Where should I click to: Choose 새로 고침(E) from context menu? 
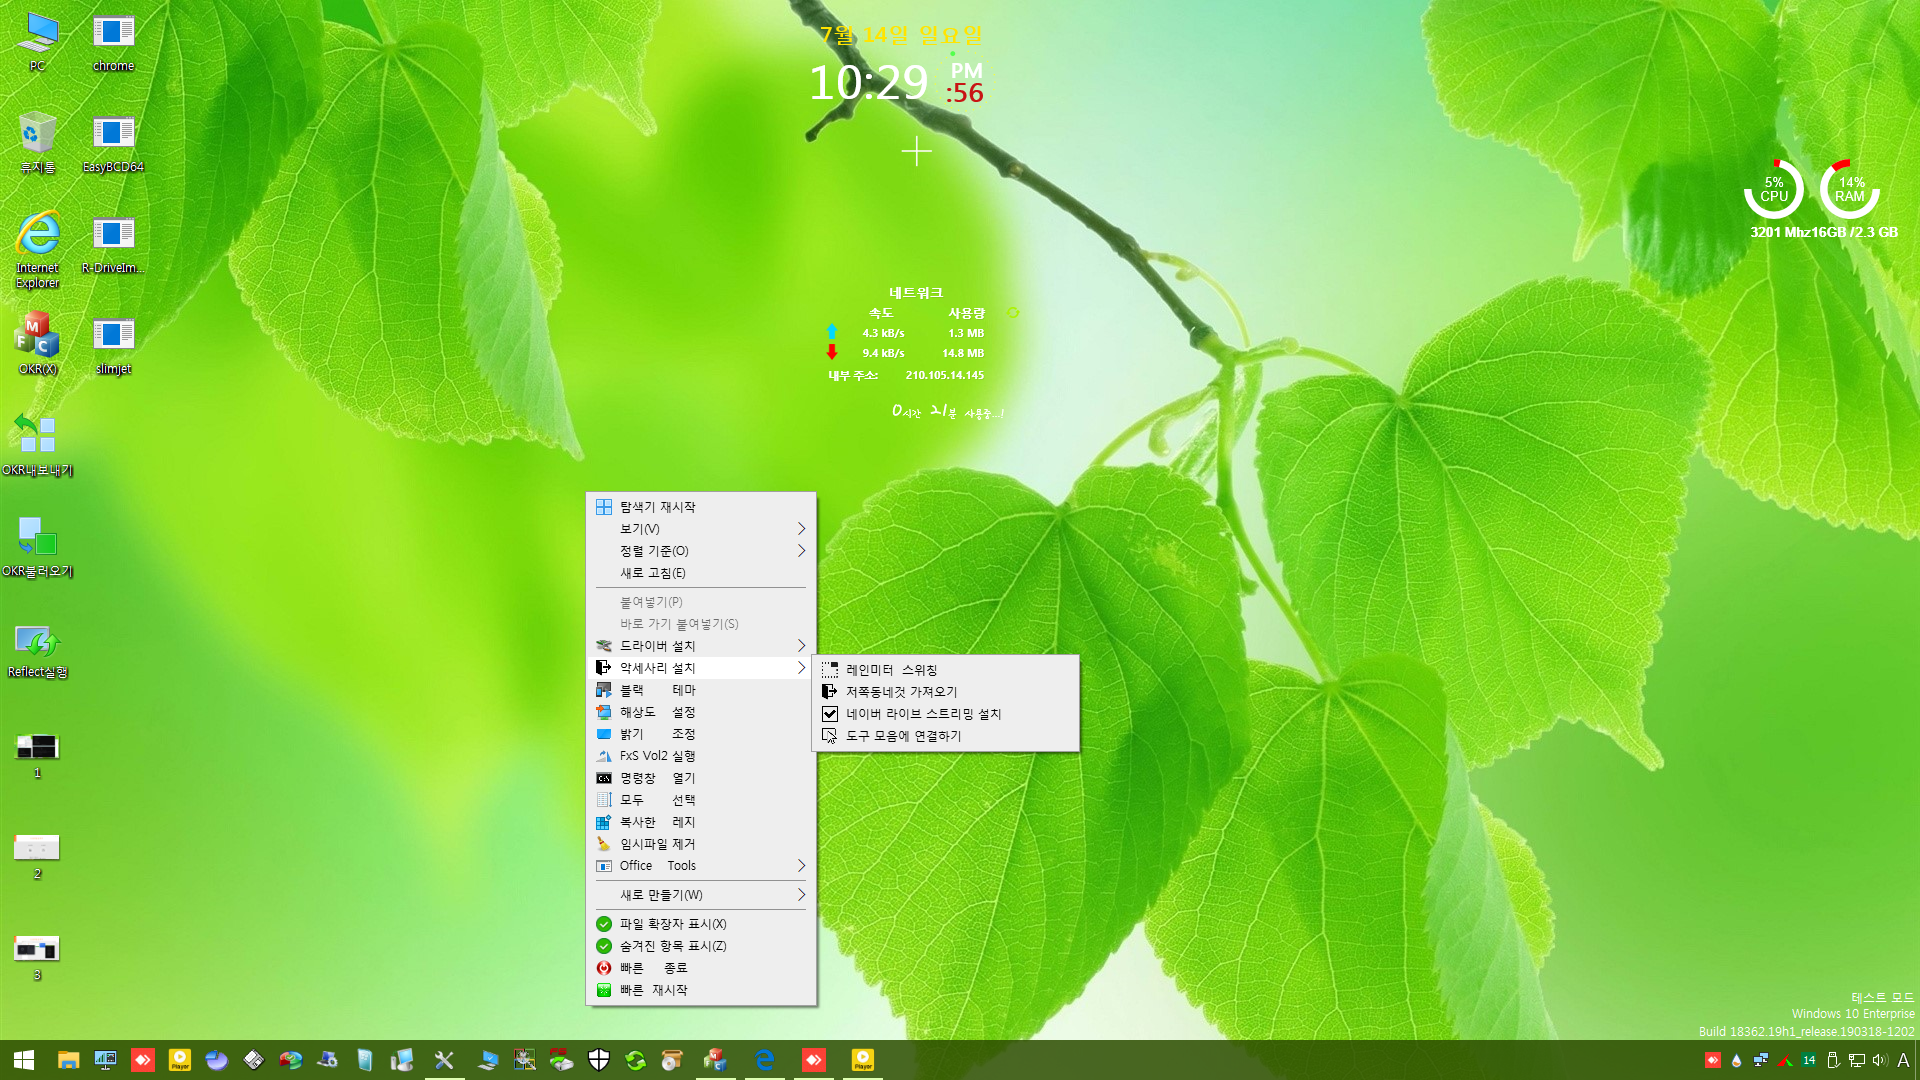tap(700, 573)
